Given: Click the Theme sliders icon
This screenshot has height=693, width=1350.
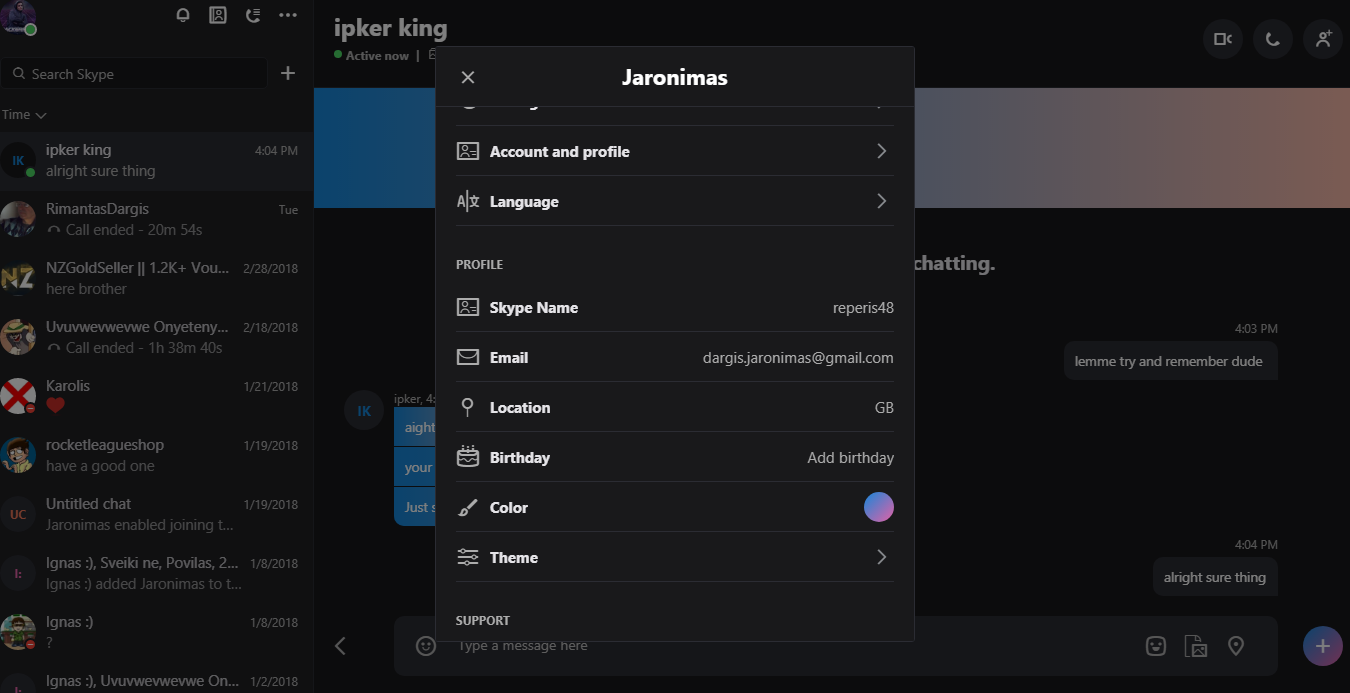Looking at the screenshot, I should [x=468, y=557].
